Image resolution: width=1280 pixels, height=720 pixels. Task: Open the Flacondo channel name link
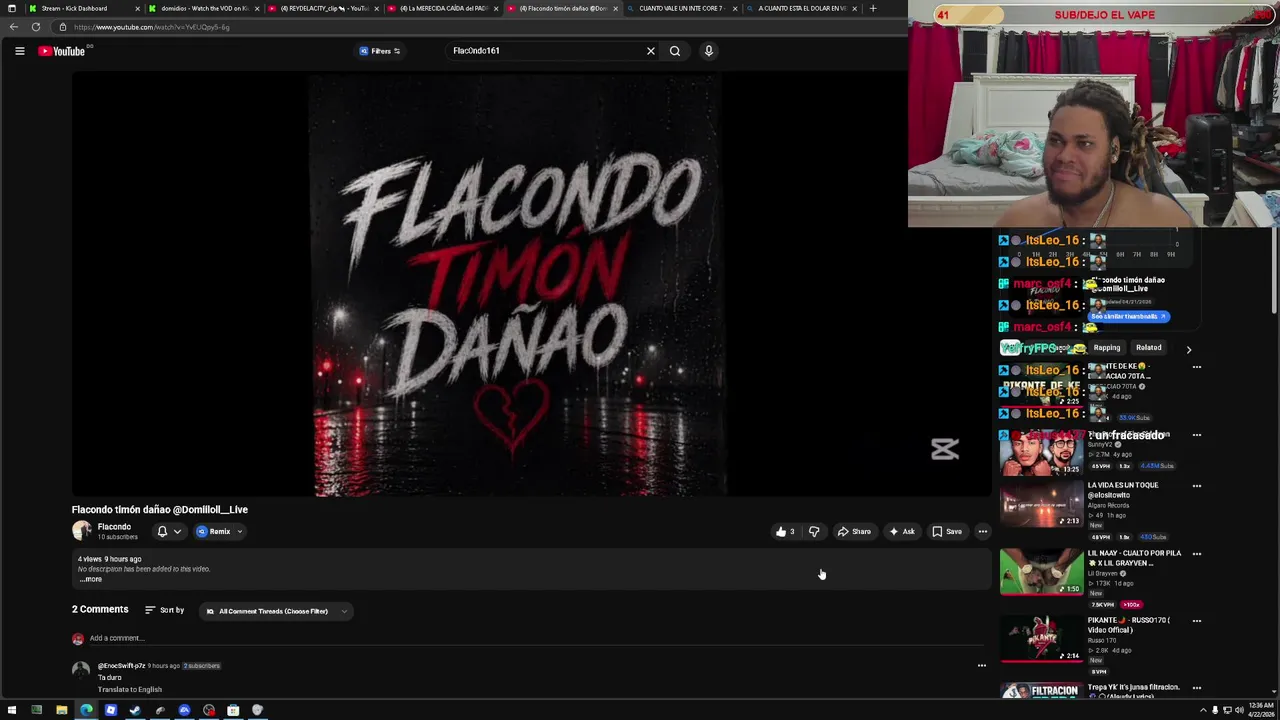(114, 527)
